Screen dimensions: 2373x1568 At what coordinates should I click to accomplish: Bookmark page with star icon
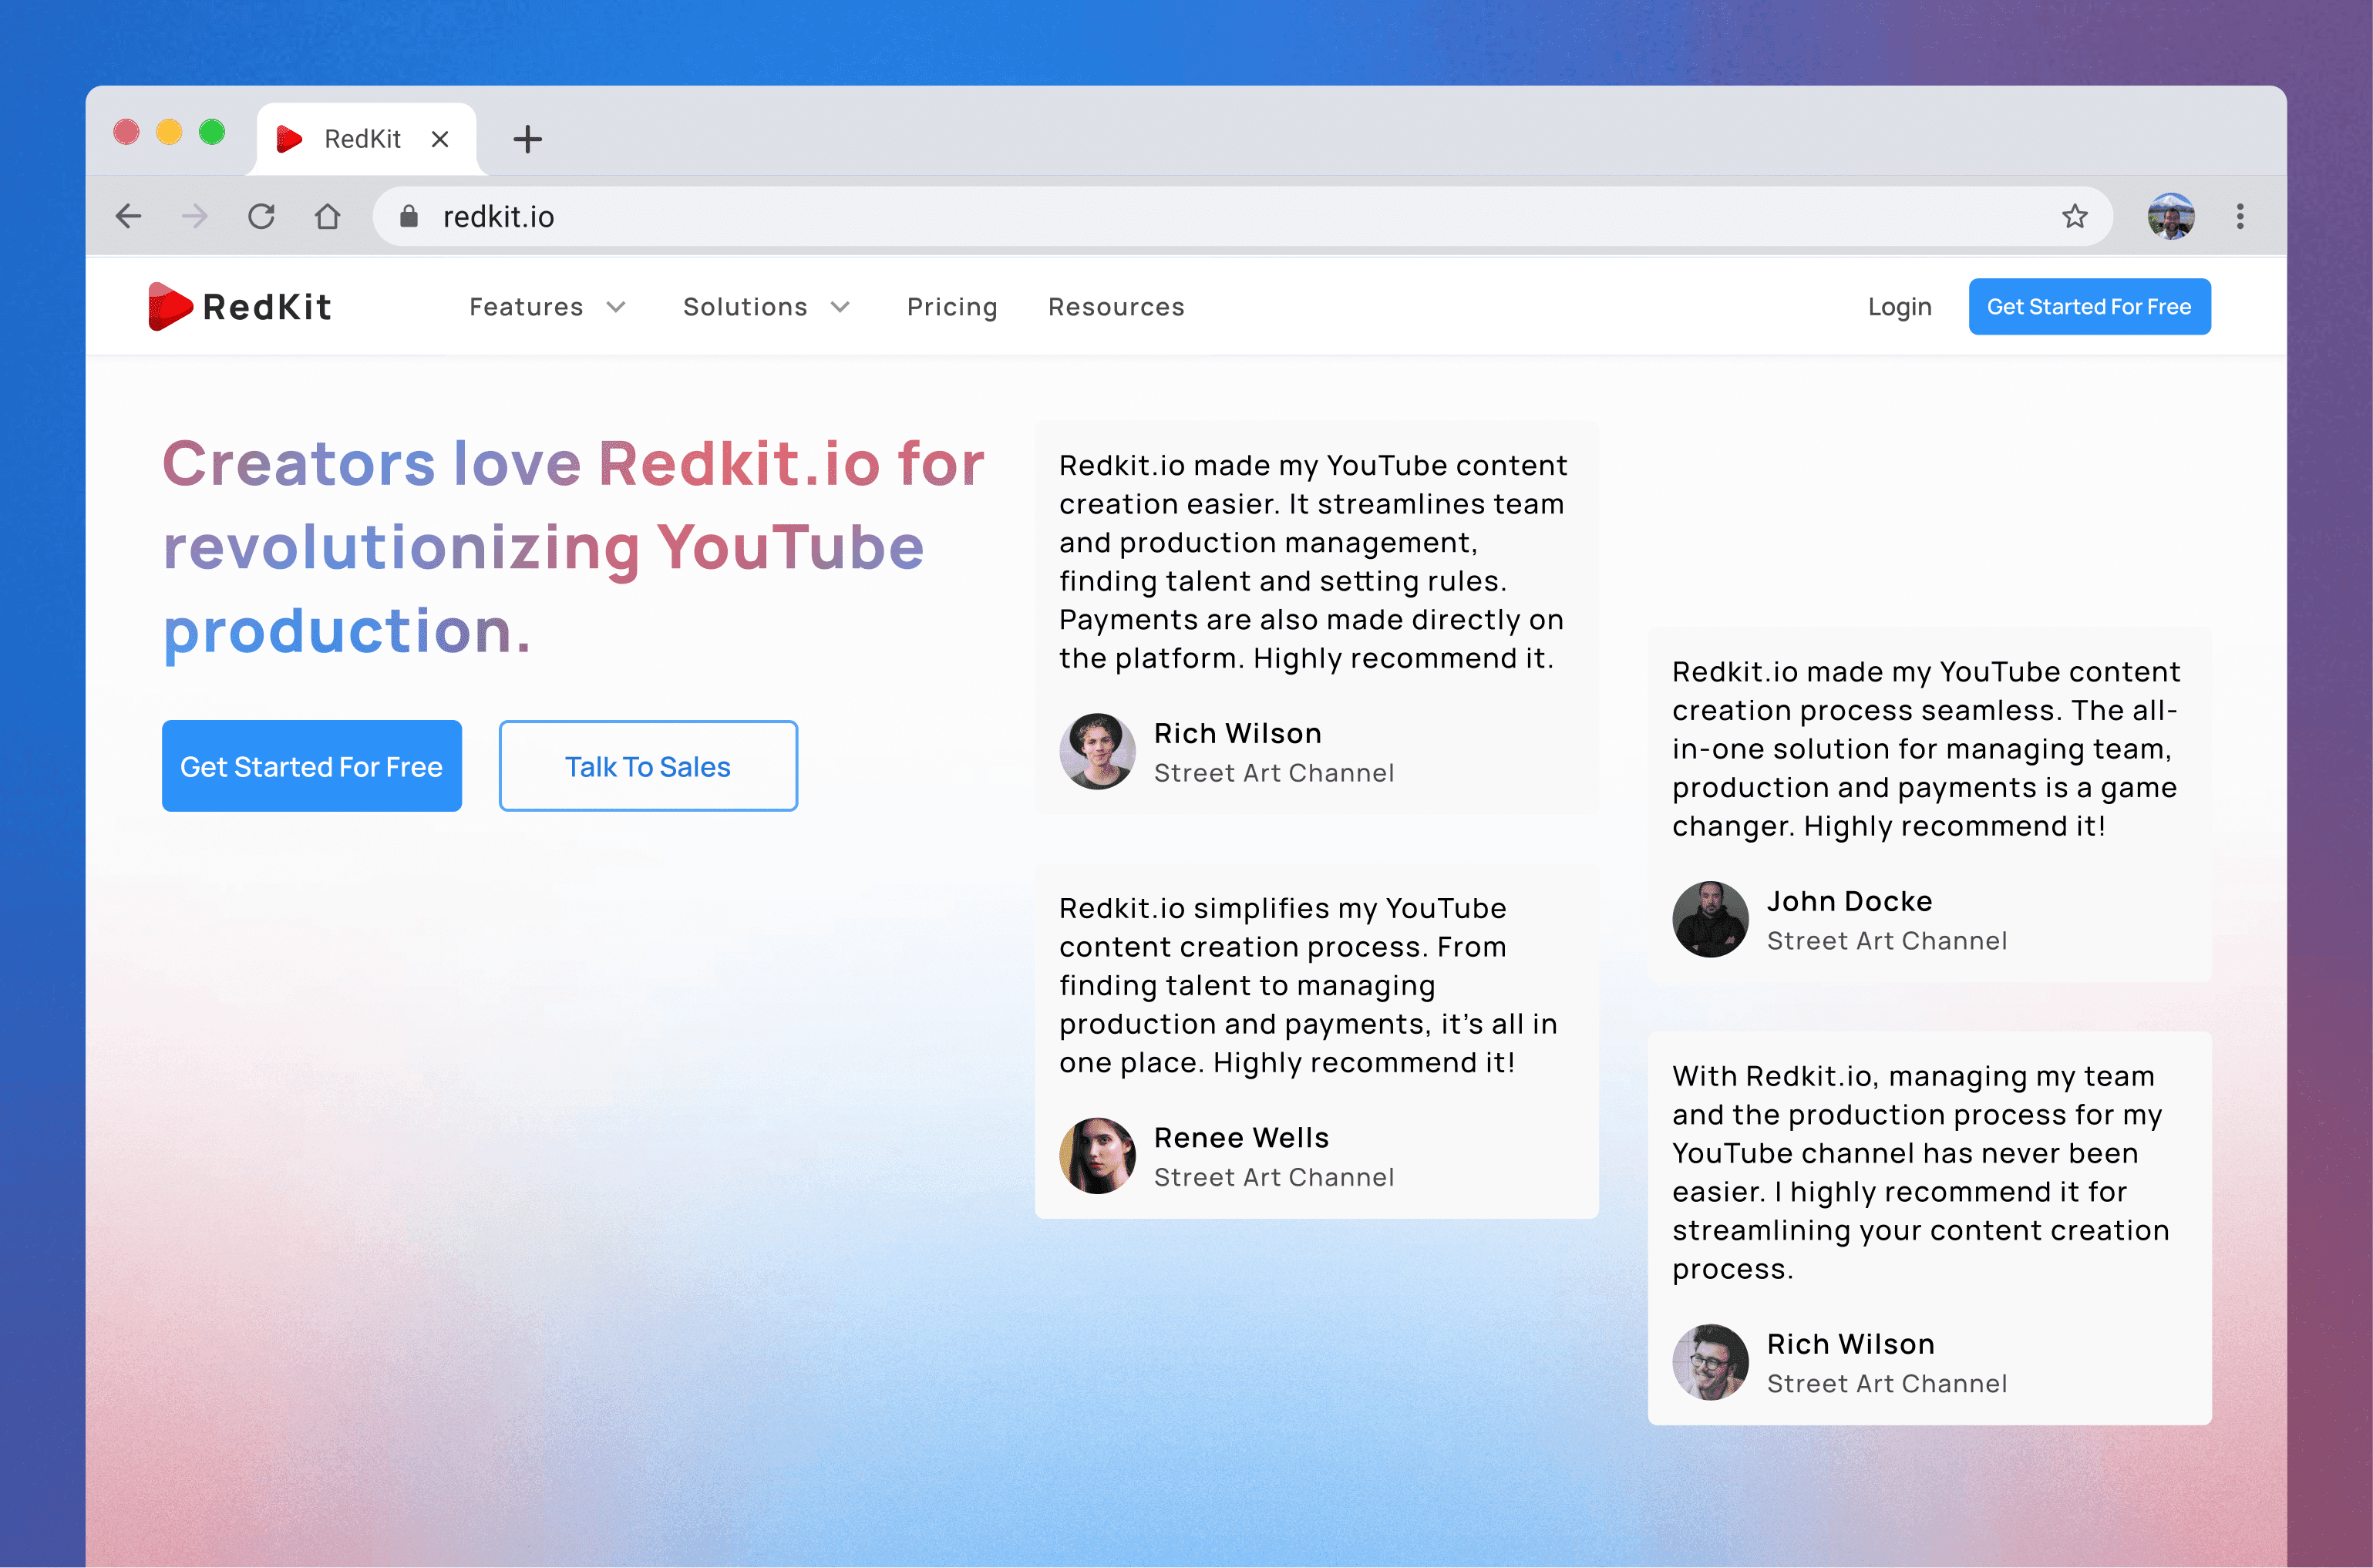pos(2074,216)
